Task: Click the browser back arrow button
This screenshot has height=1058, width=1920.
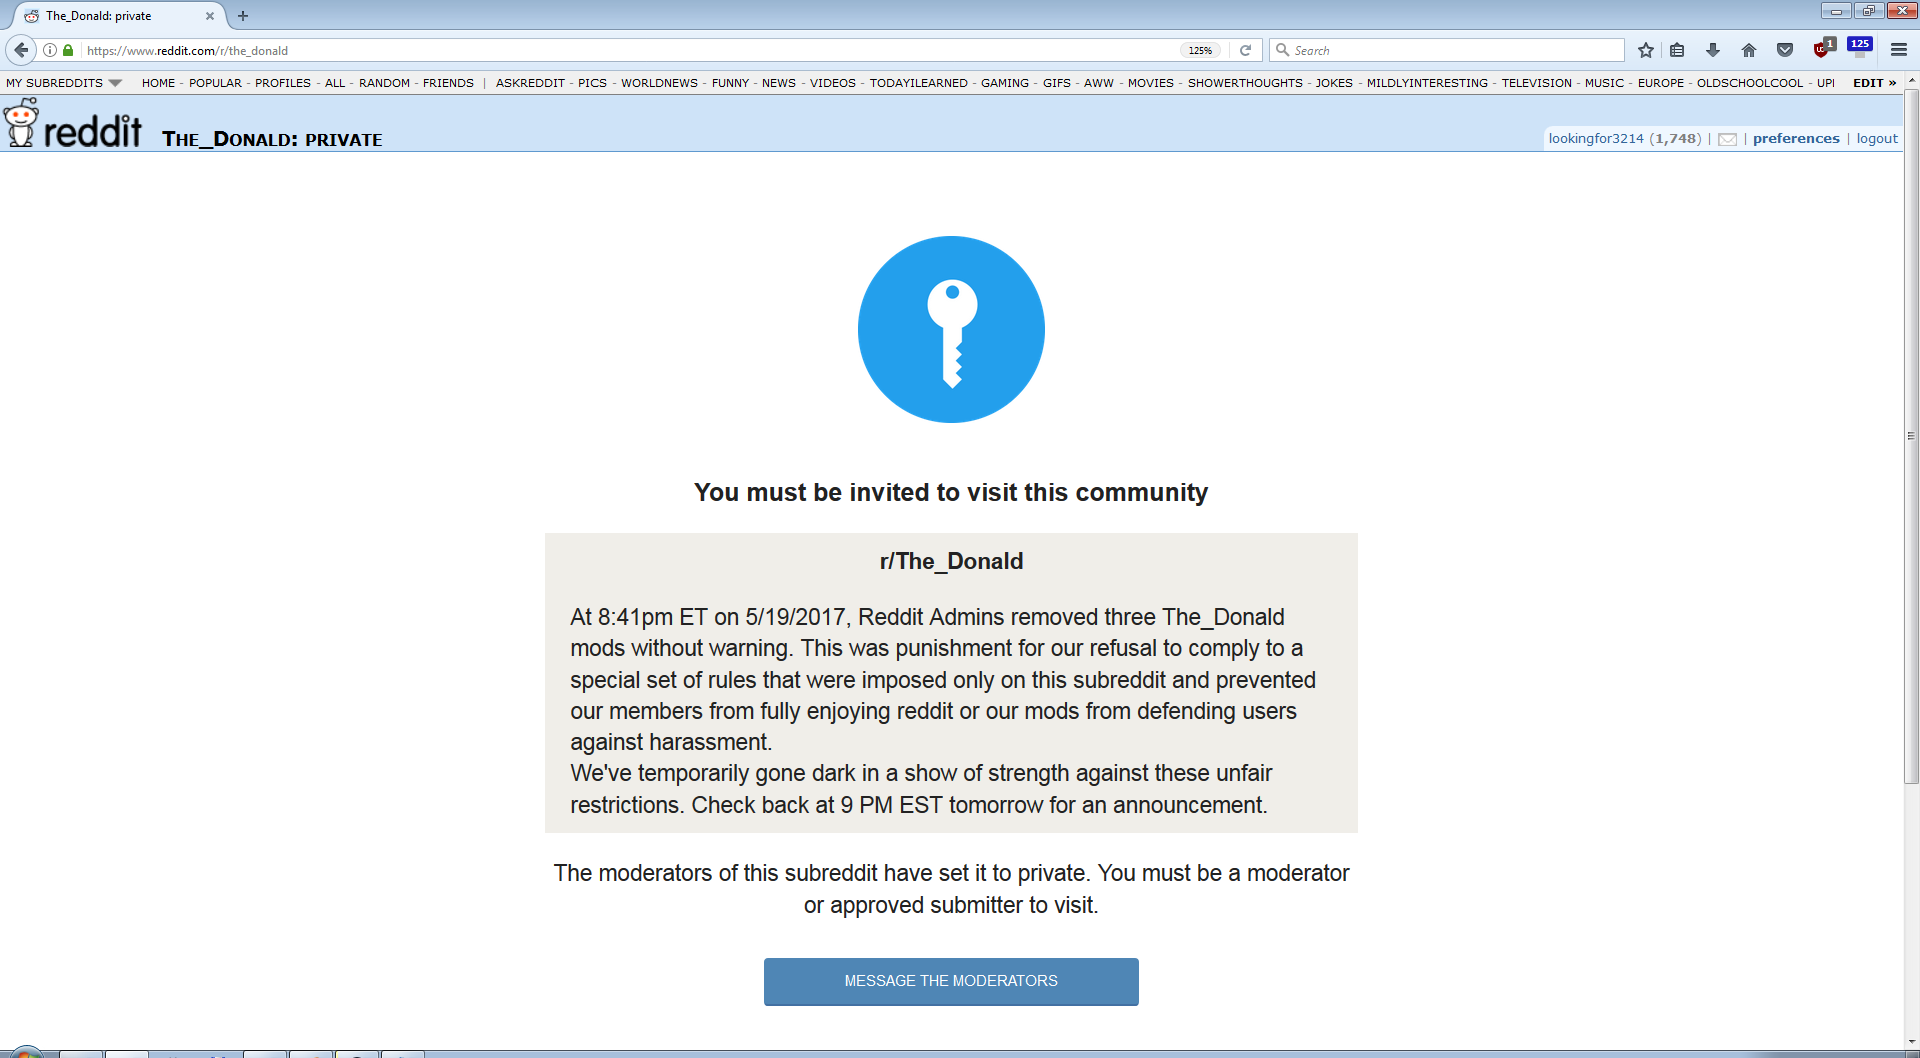Action: 21,50
